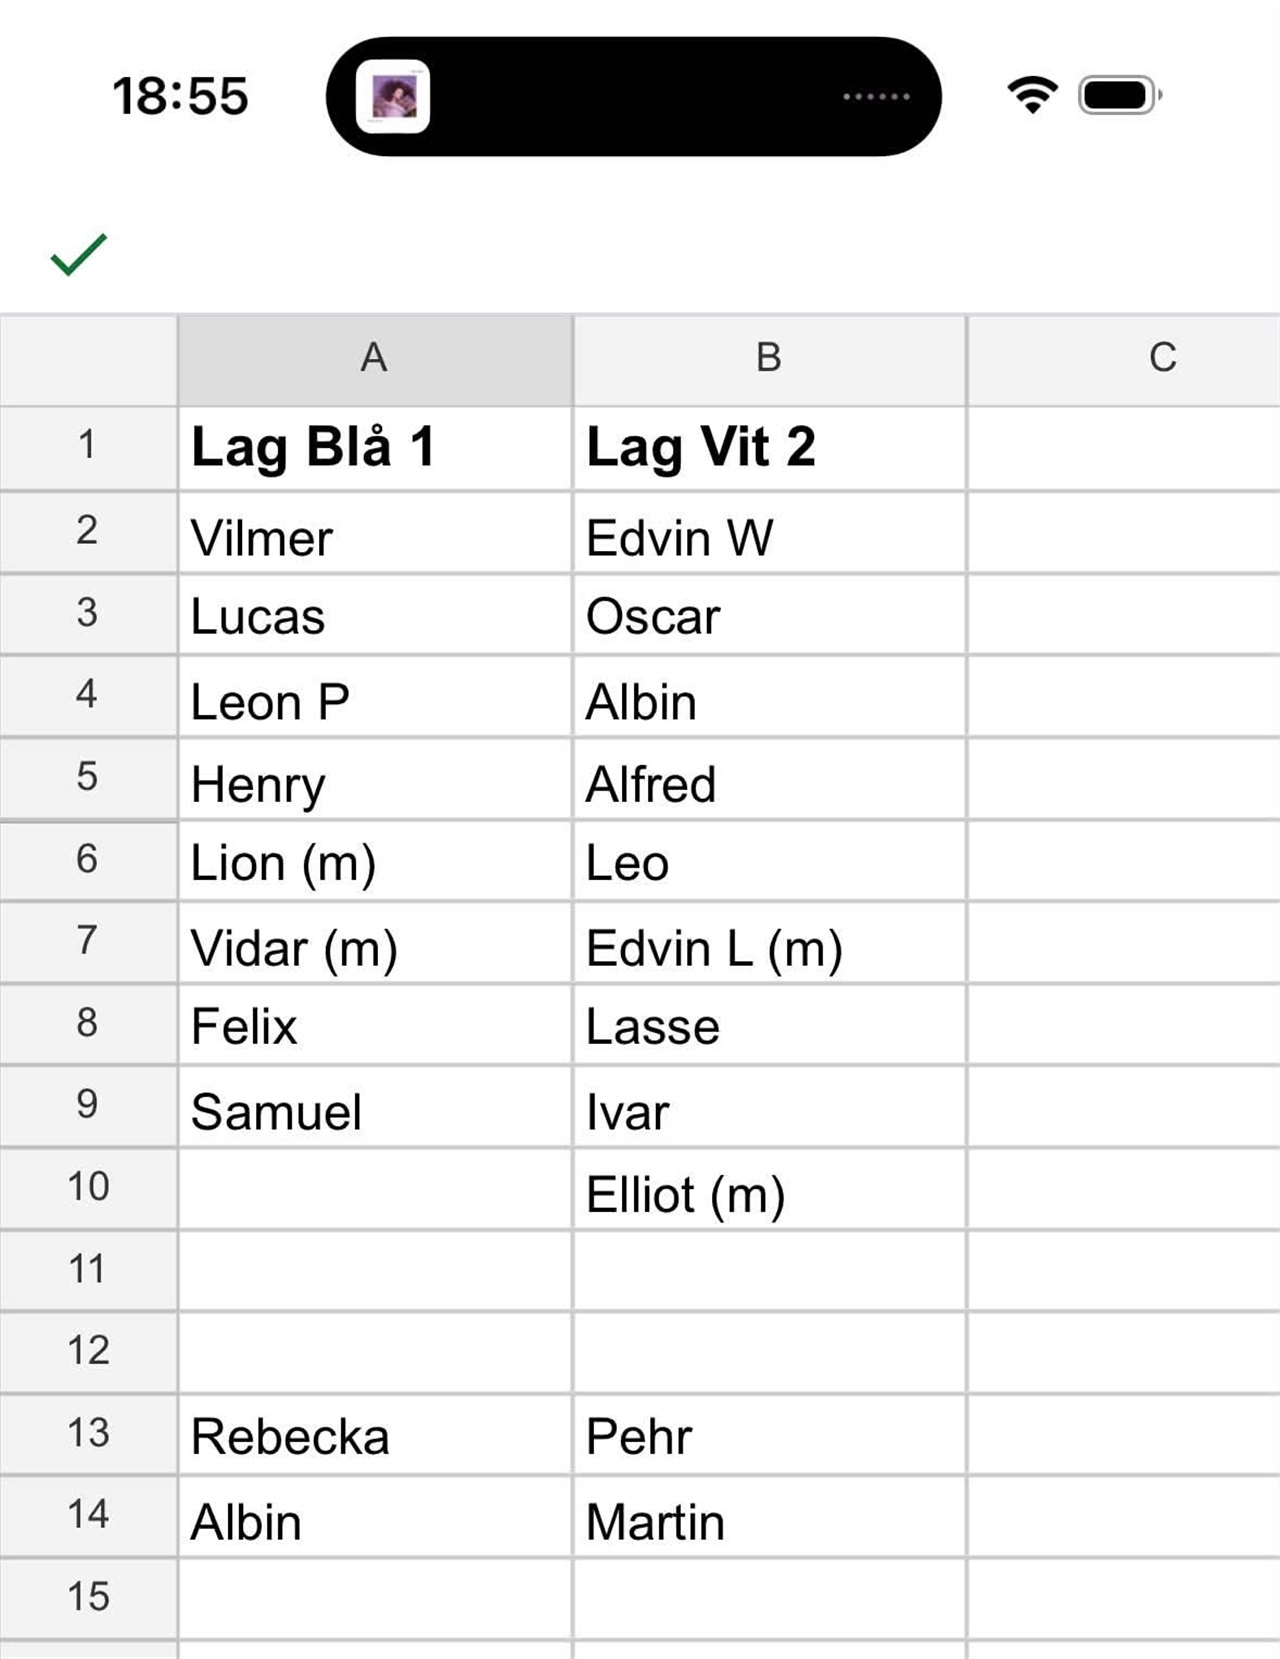Screen dimensions: 1280x1659
Task: Click the Martin cell
Action: pyautogui.click(x=769, y=1516)
